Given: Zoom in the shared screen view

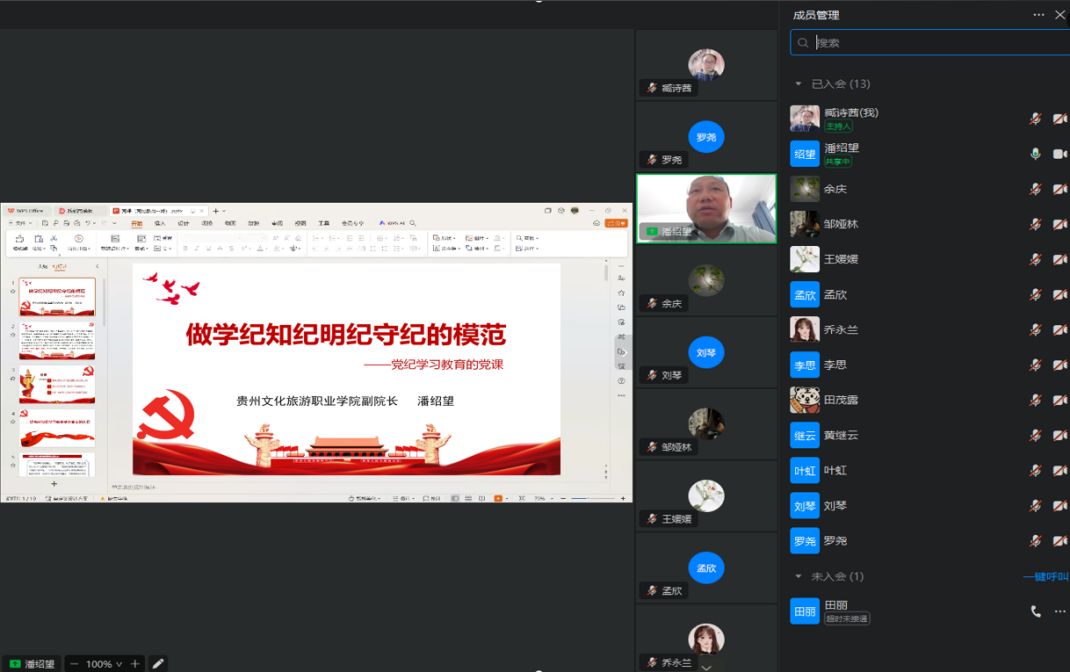Looking at the screenshot, I should (x=135, y=664).
